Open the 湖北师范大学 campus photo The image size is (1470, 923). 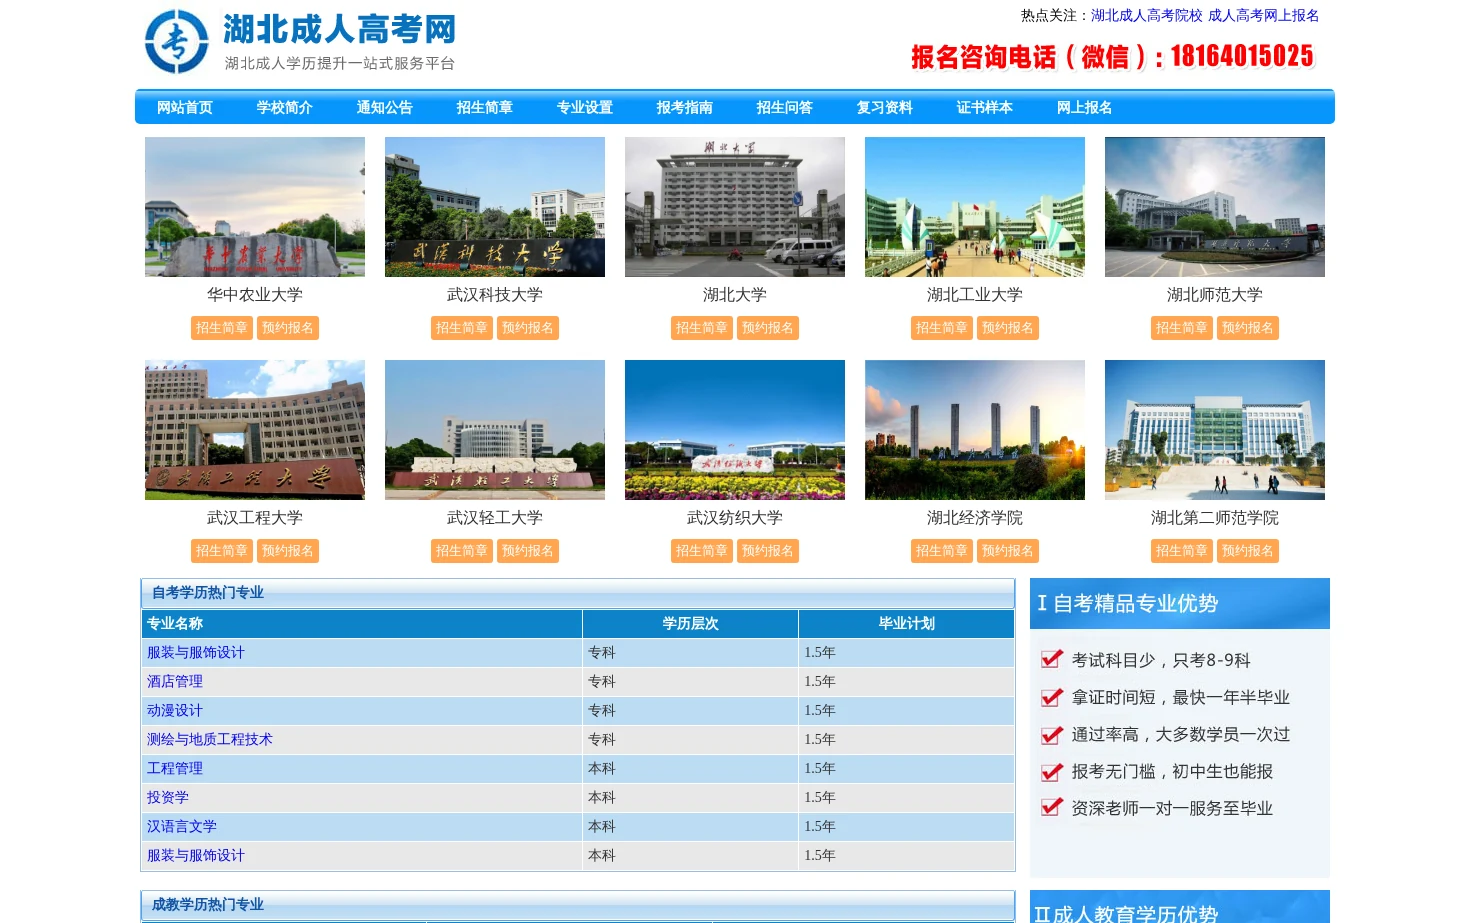click(x=1215, y=207)
